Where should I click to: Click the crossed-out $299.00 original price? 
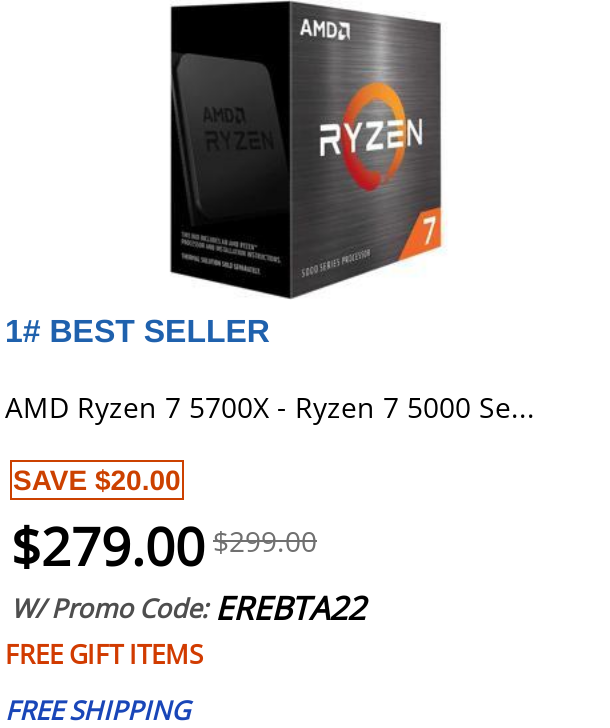[x=265, y=542]
